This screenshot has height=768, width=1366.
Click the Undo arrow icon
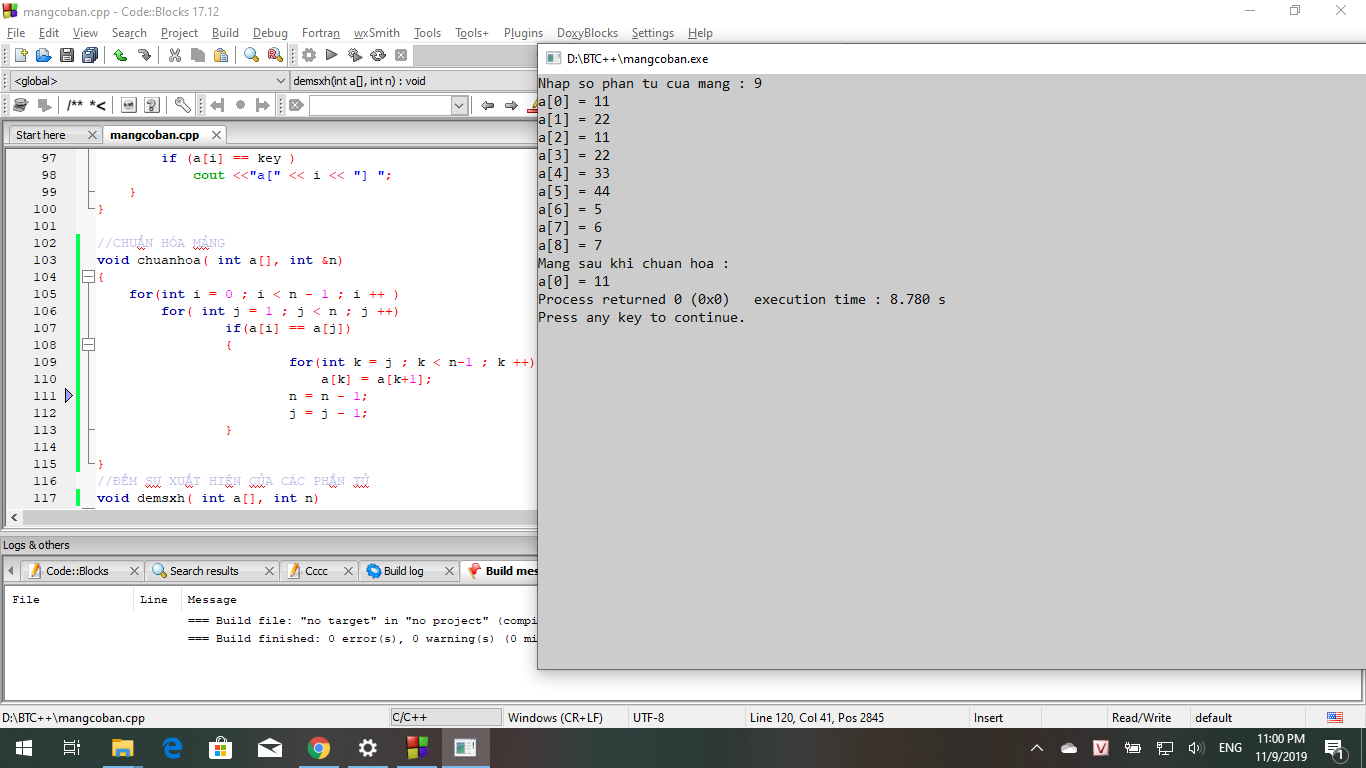coord(120,55)
